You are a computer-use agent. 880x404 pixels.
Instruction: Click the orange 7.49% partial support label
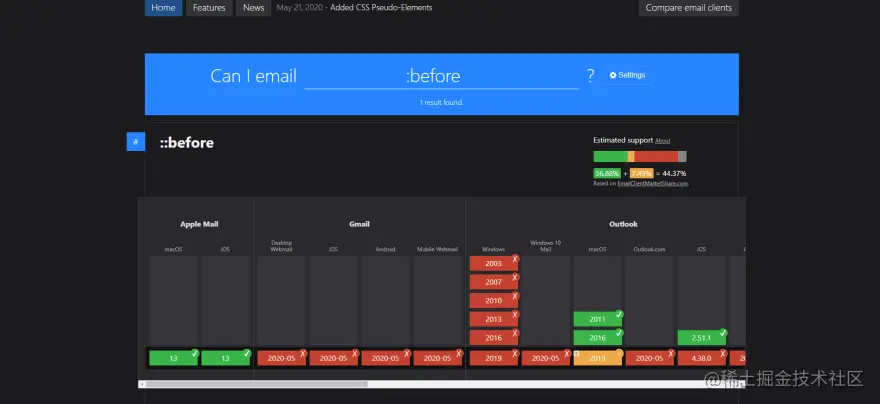(x=641, y=173)
